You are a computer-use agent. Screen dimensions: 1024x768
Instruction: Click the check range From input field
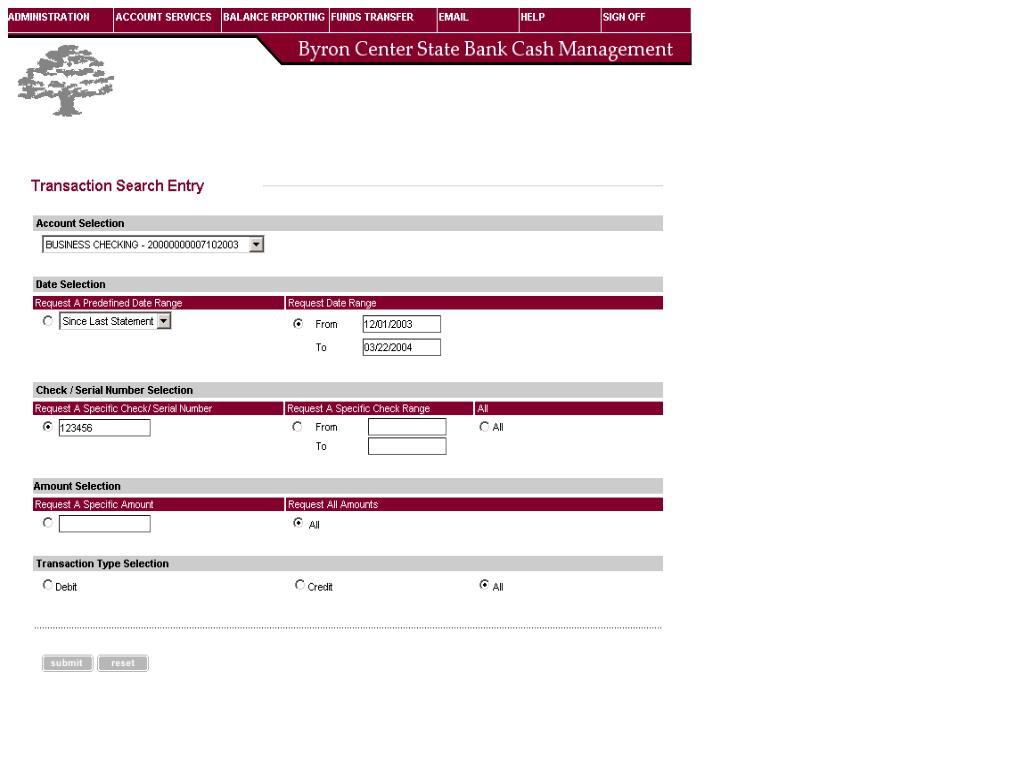[x=407, y=427]
